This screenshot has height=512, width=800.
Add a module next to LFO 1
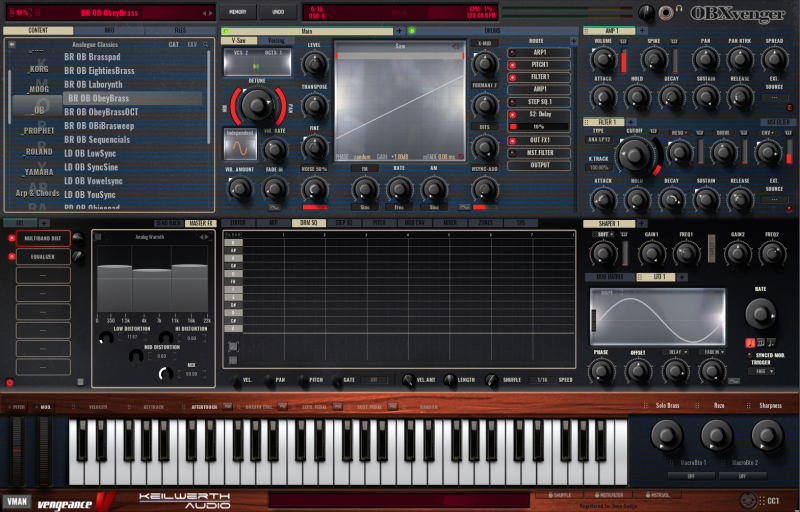(682, 277)
